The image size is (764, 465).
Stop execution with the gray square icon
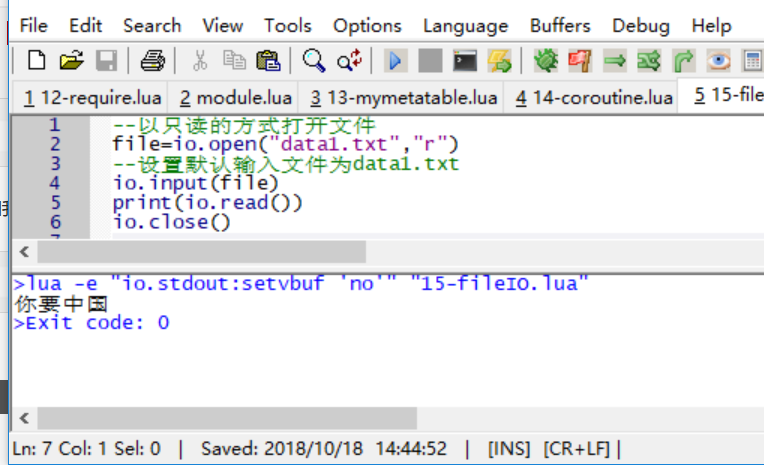click(430, 61)
